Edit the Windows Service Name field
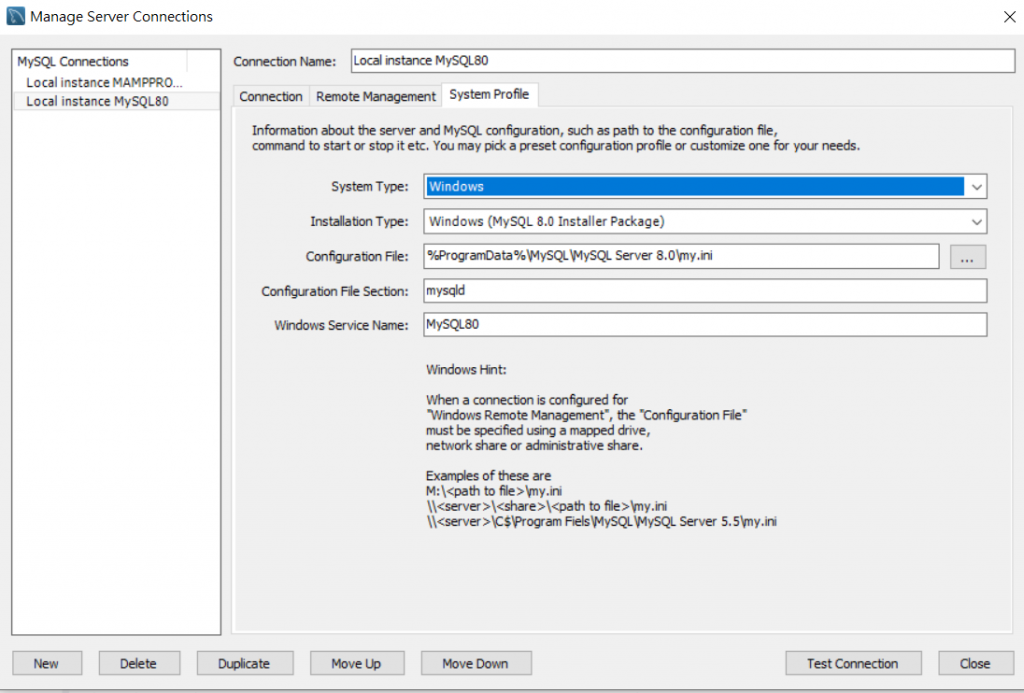 coord(705,325)
